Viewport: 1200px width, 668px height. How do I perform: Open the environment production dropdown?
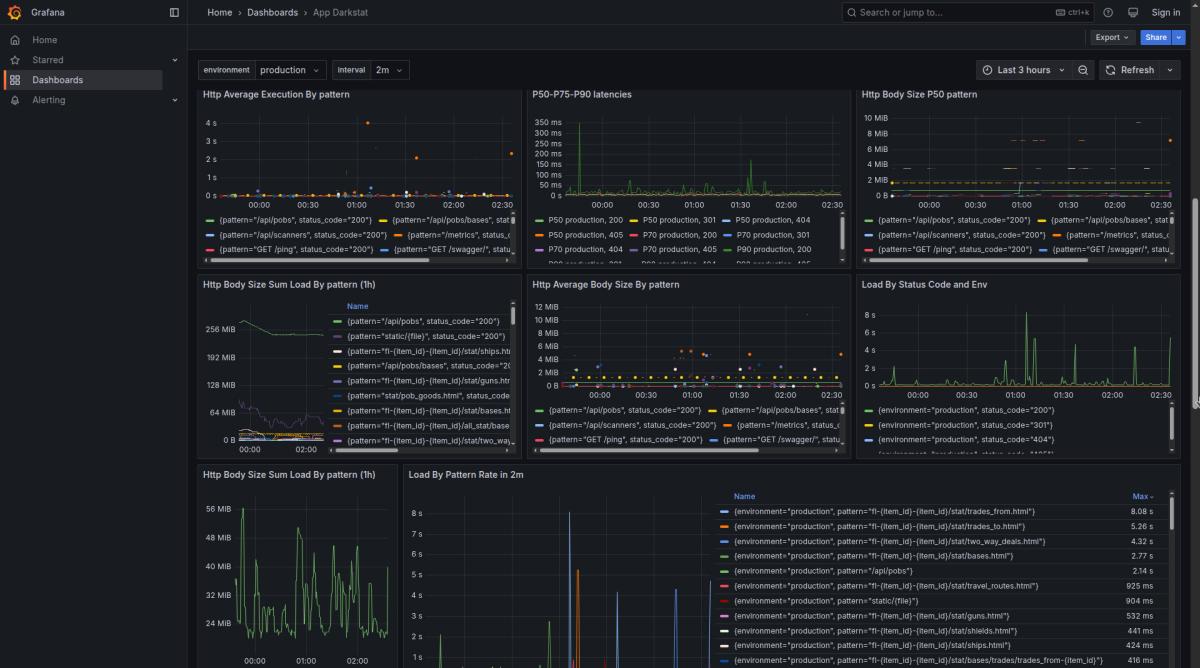pos(291,70)
